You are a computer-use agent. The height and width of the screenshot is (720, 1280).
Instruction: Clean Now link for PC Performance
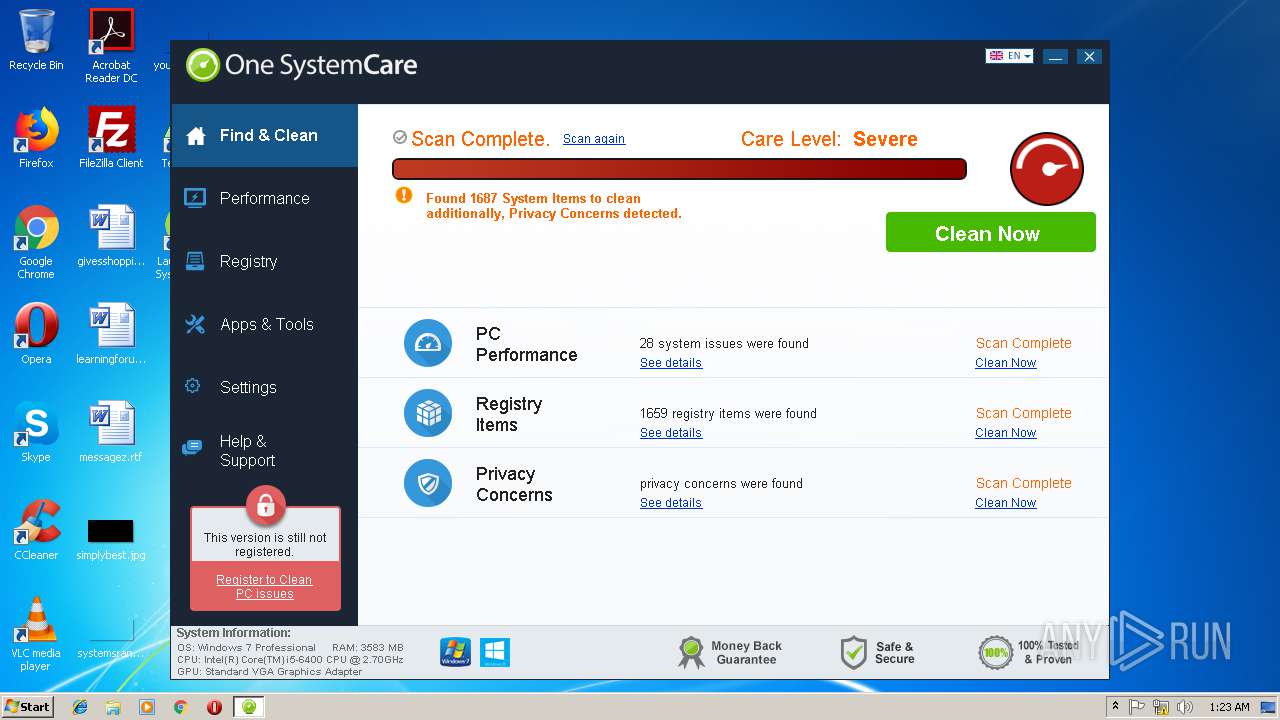pos(1005,363)
